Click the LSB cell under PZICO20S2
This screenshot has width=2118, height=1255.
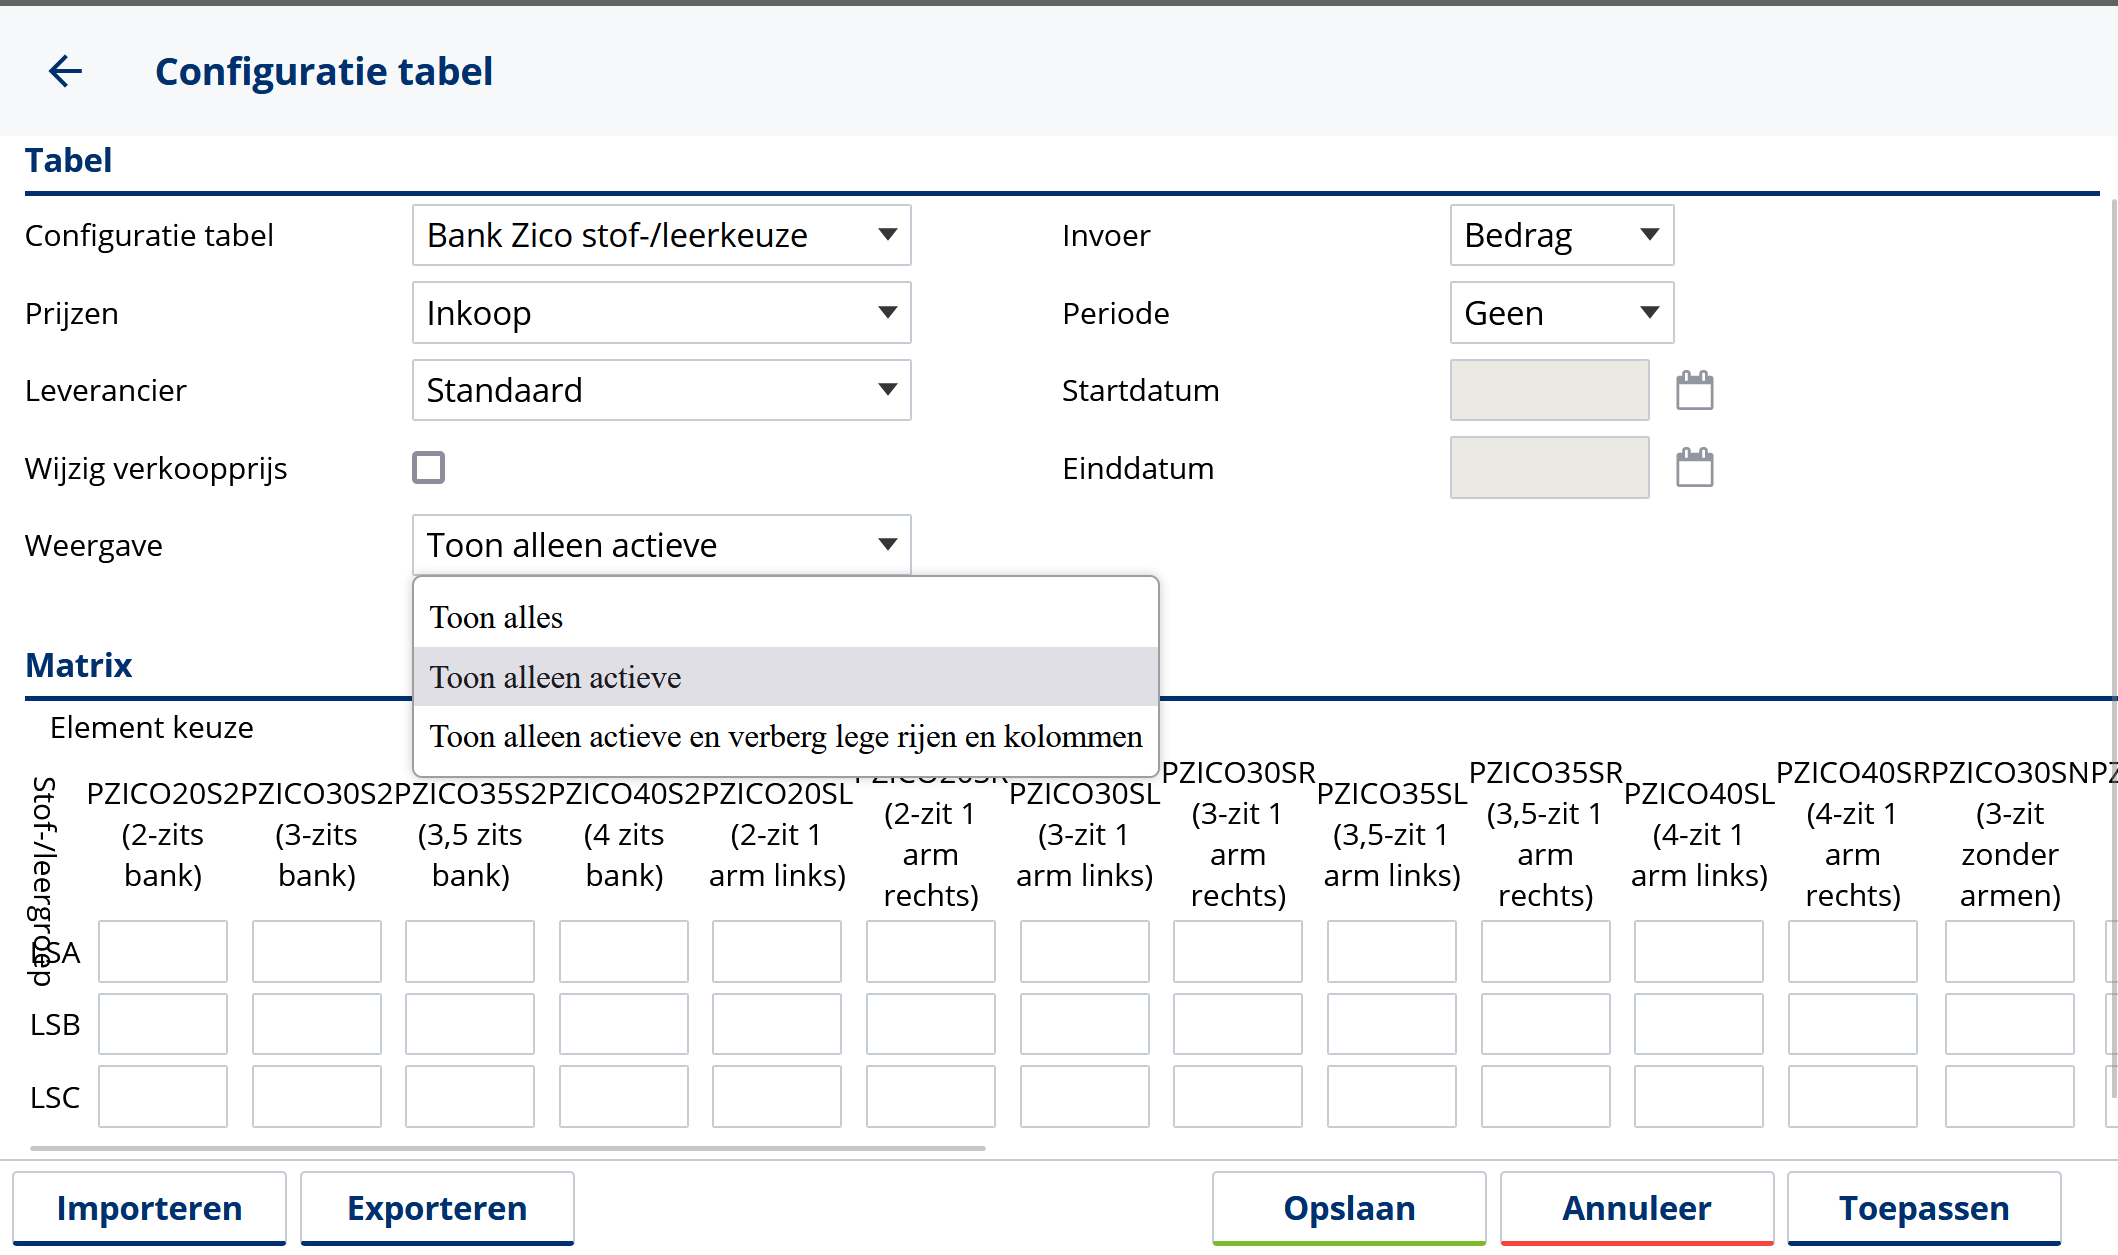[x=163, y=1024]
